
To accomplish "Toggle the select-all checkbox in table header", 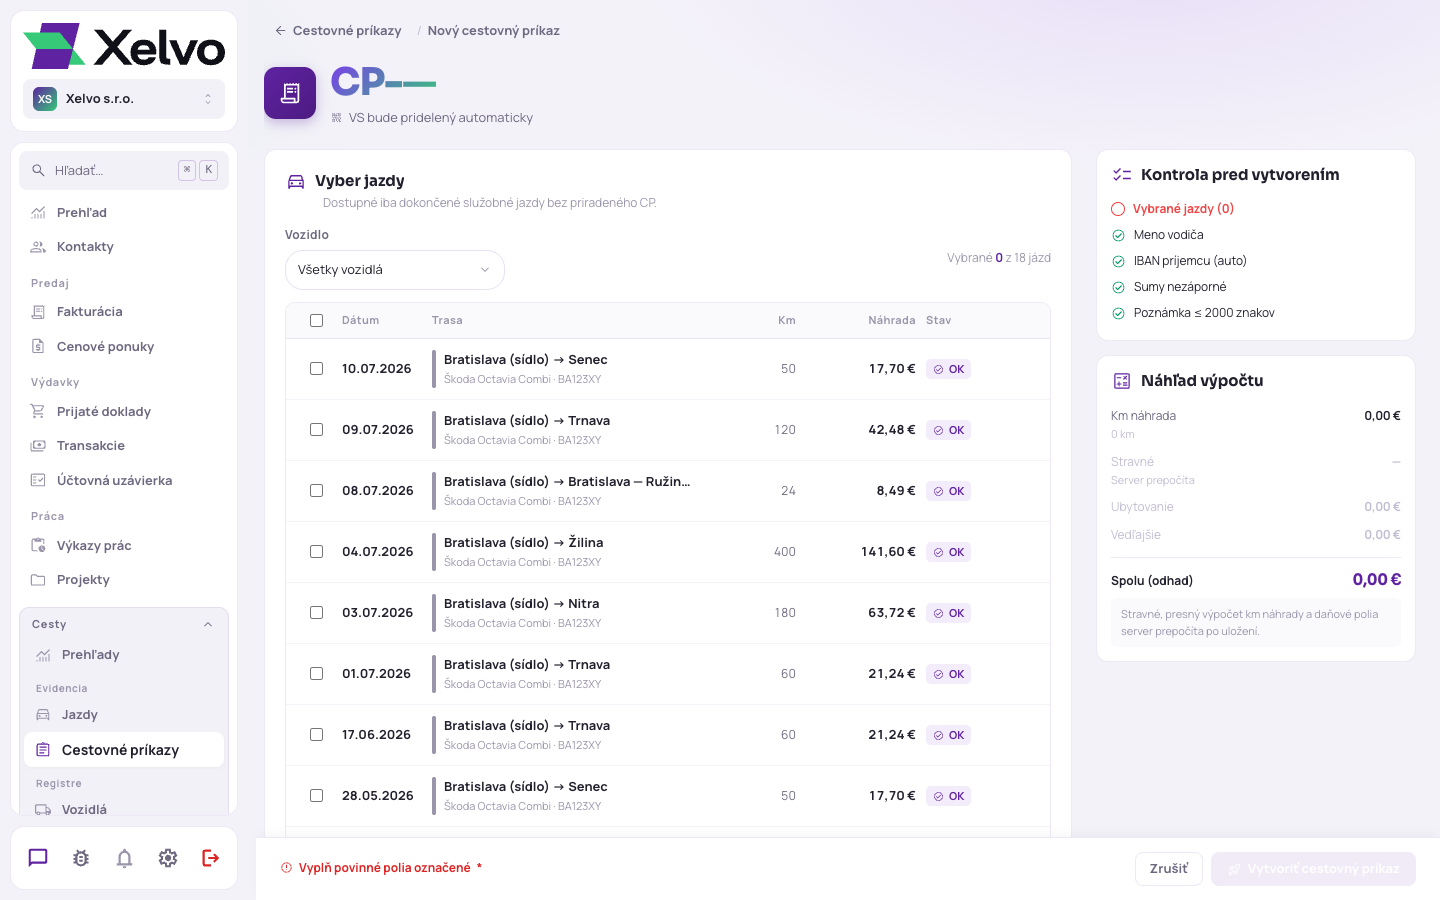I will tap(317, 321).
